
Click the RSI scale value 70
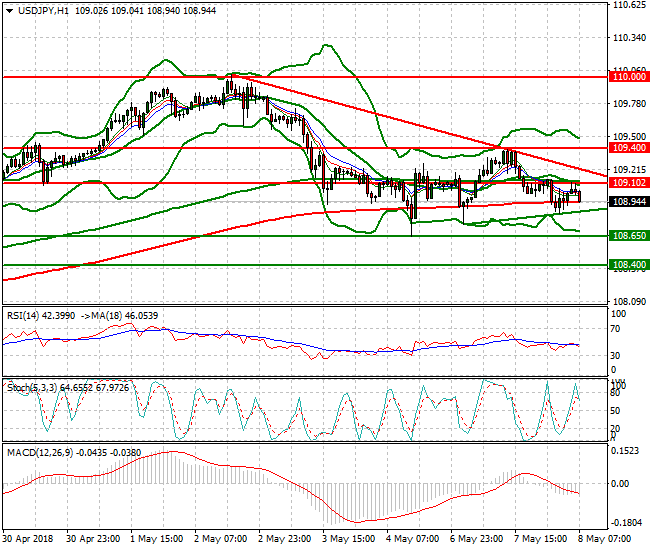(616, 329)
